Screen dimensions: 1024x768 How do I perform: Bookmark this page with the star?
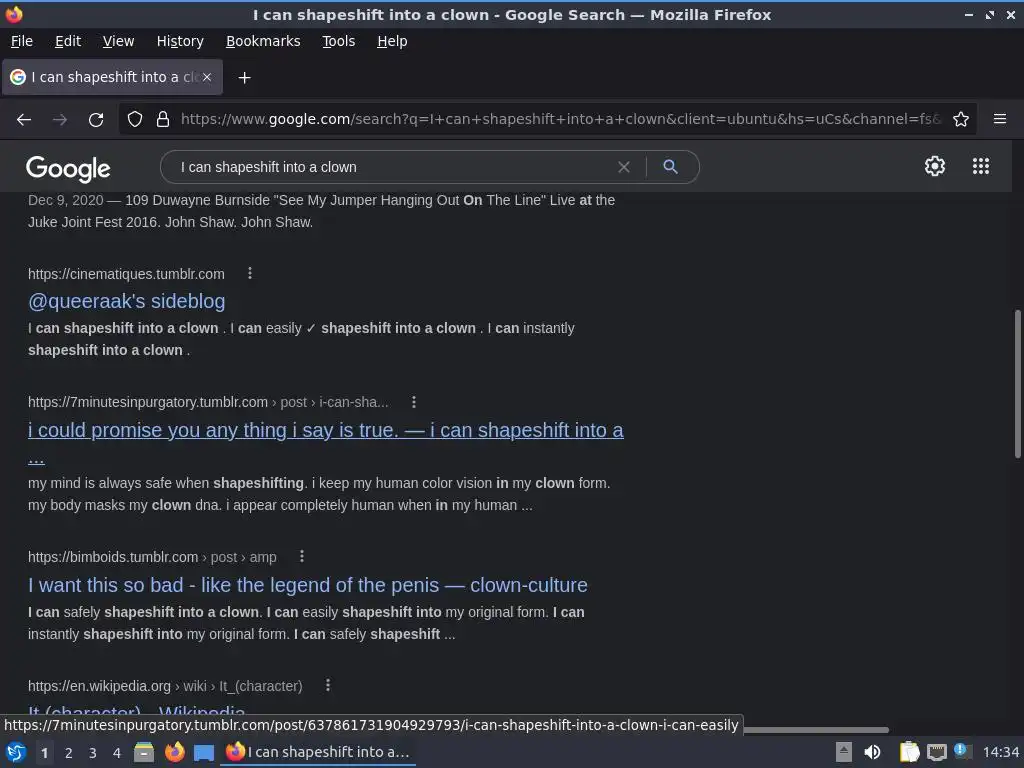(961, 120)
